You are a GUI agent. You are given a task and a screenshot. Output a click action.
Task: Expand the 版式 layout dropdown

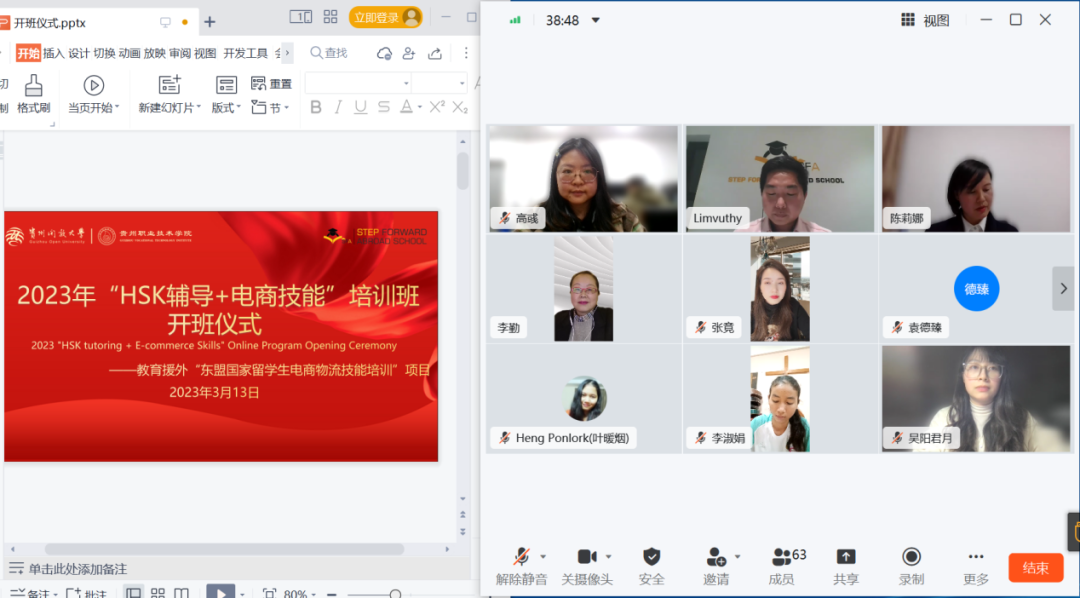[226, 108]
